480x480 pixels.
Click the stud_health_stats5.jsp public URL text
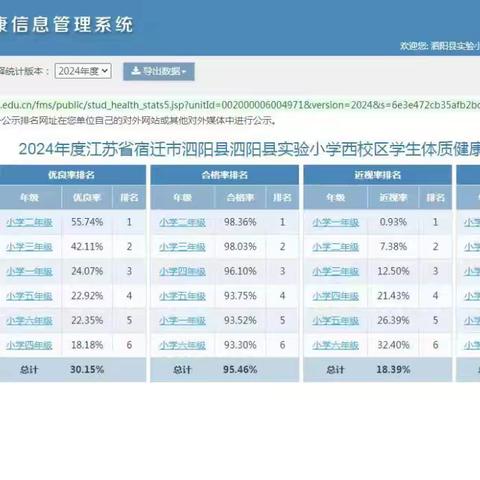pyautogui.click(x=240, y=105)
